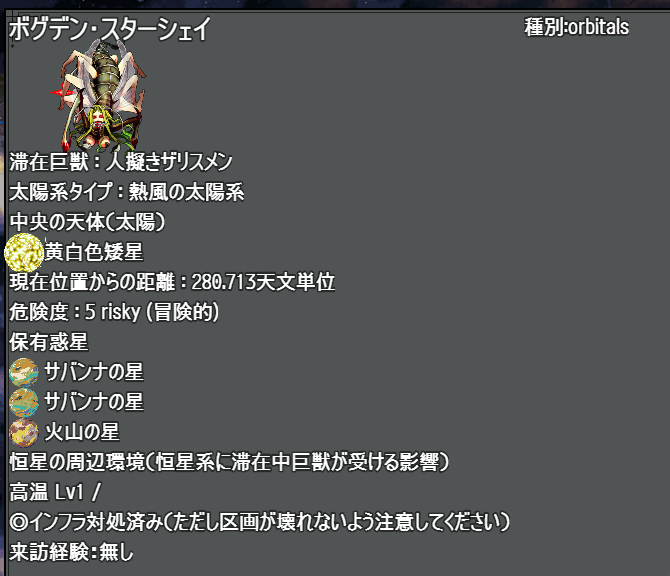Select the second サバンナの星 label
Viewport: 670px width, 576px height.
tap(94, 402)
